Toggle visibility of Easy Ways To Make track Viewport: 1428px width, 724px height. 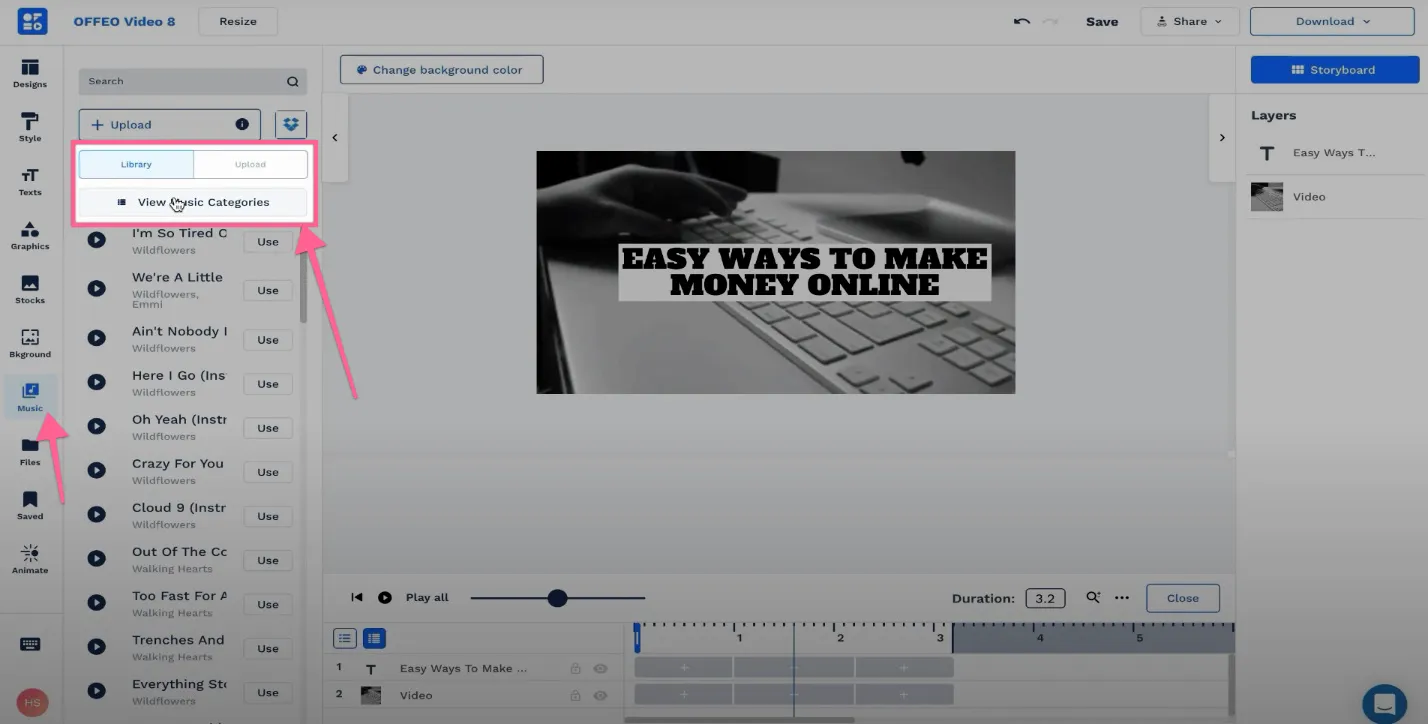tap(601, 668)
